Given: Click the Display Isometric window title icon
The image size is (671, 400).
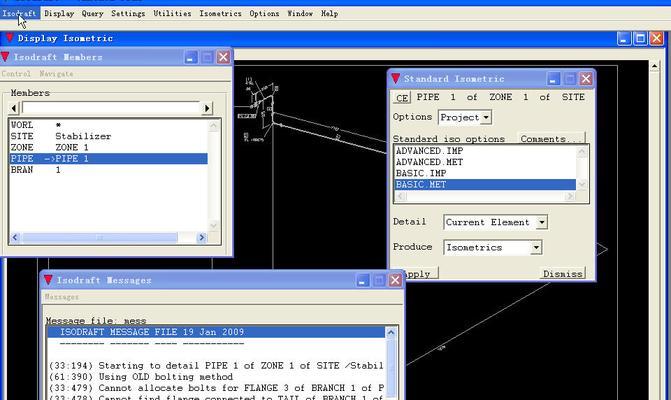Looking at the screenshot, I should point(10,38).
